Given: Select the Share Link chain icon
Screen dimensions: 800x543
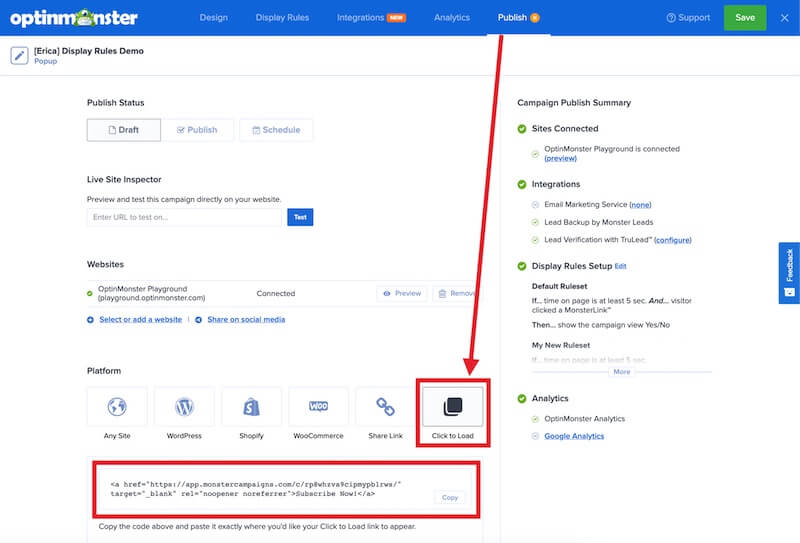Looking at the screenshot, I should [x=385, y=407].
